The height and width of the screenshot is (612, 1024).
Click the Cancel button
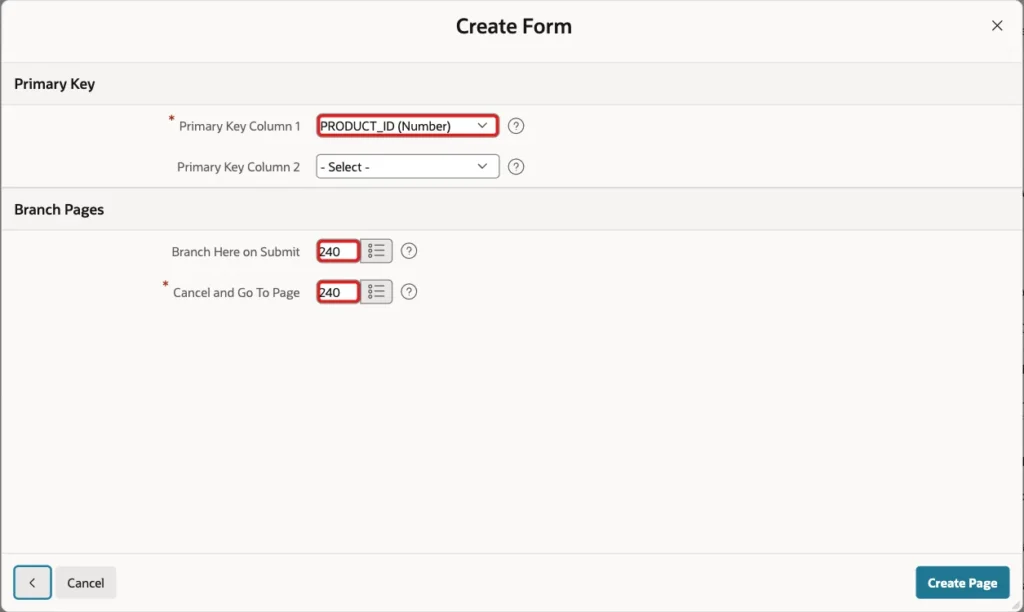tap(86, 583)
